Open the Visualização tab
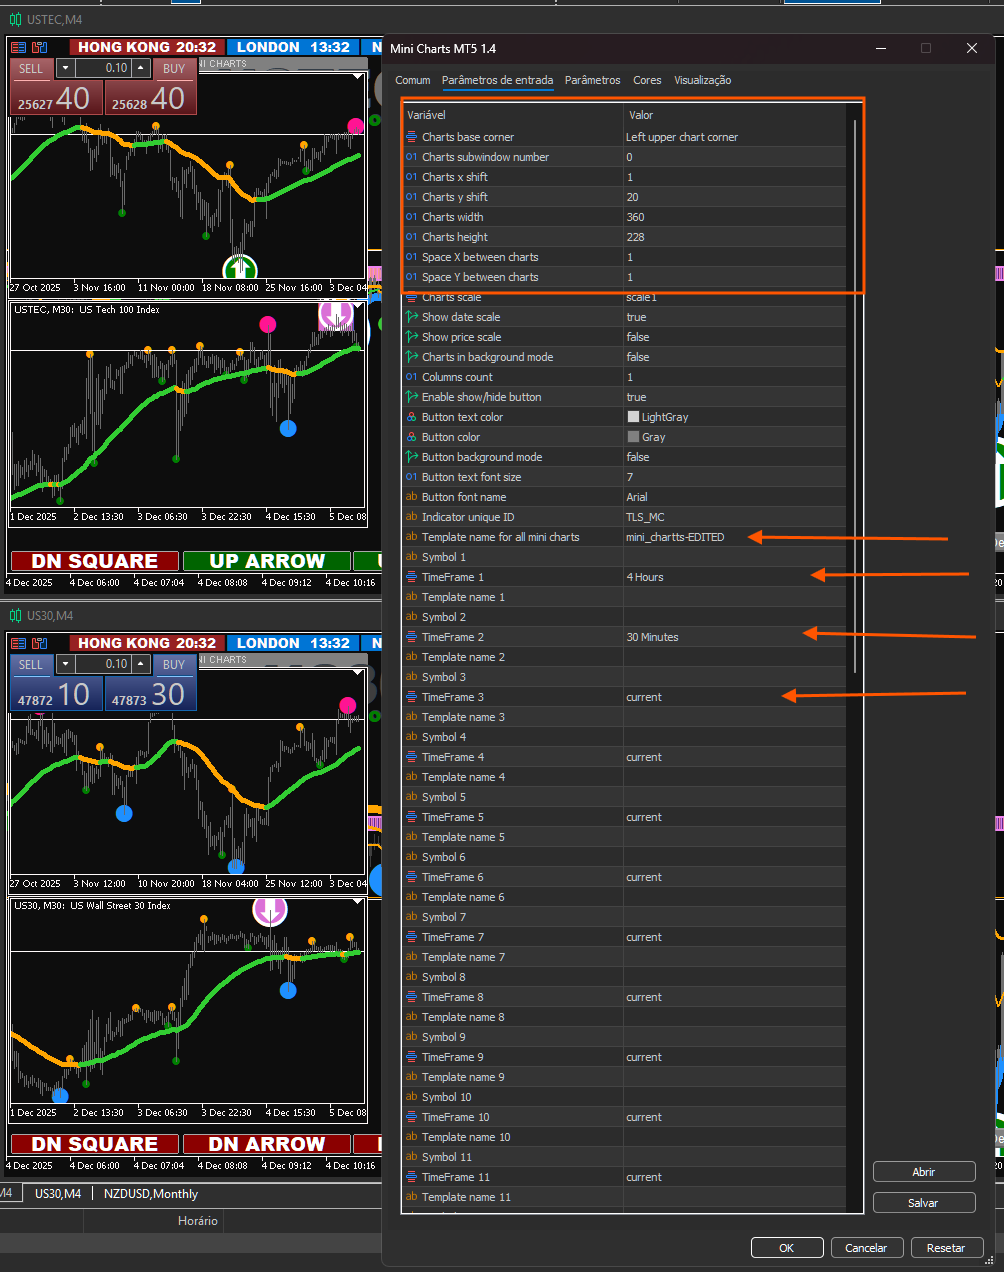The image size is (1004, 1272). pyautogui.click(x=702, y=80)
